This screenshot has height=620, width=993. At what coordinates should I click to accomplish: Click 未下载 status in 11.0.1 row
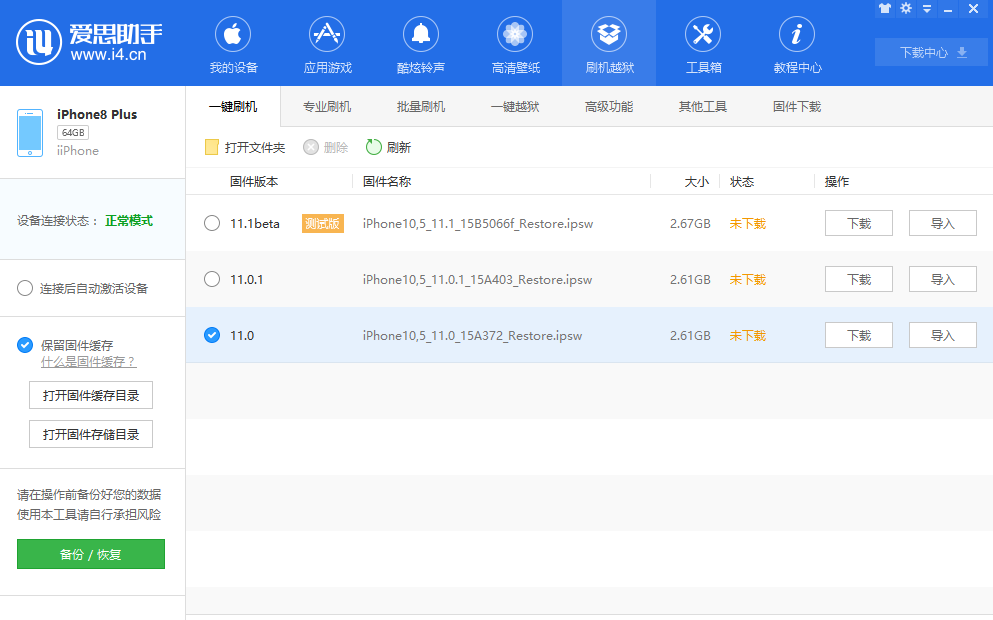coord(747,279)
